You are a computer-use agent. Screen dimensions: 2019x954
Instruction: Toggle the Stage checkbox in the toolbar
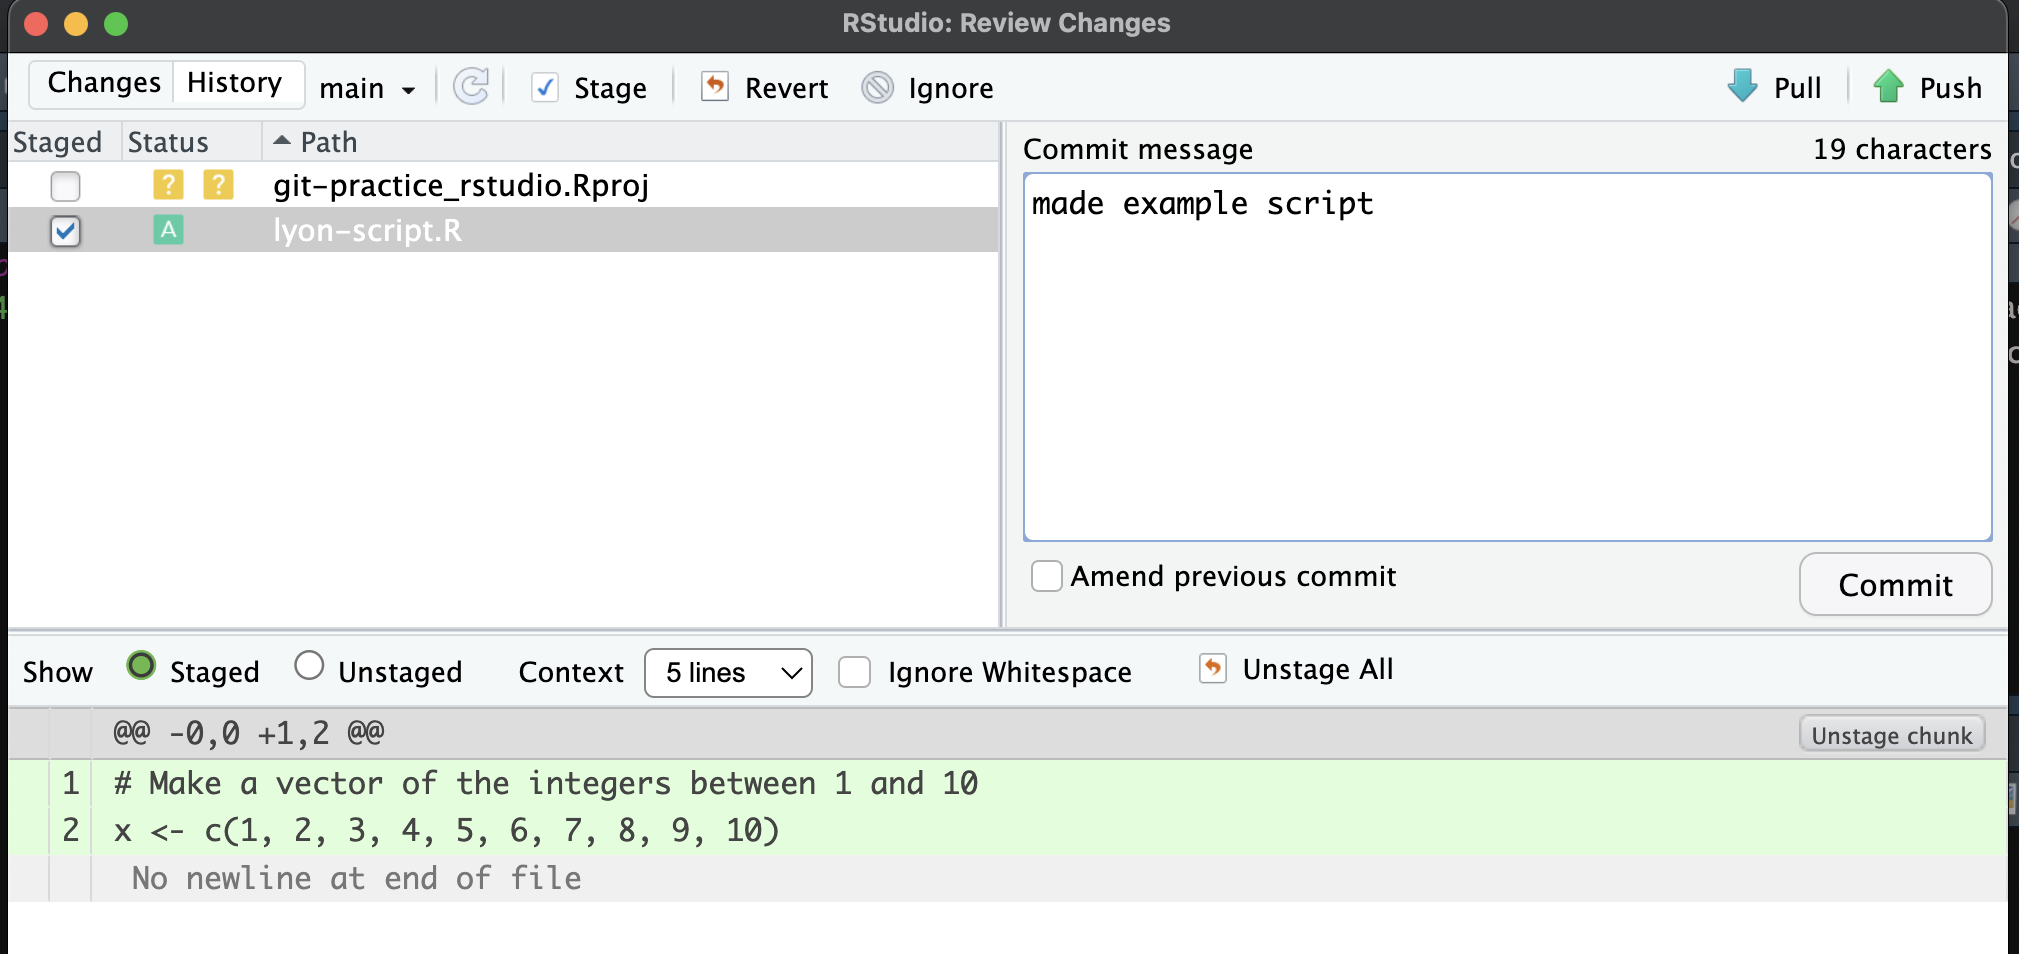(x=544, y=88)
